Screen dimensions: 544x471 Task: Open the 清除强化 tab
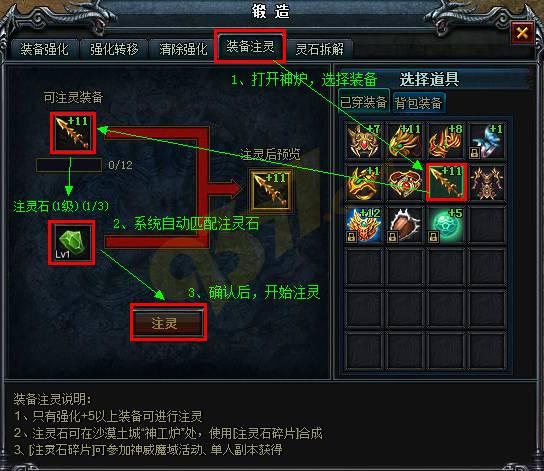[x=184, y=49]
